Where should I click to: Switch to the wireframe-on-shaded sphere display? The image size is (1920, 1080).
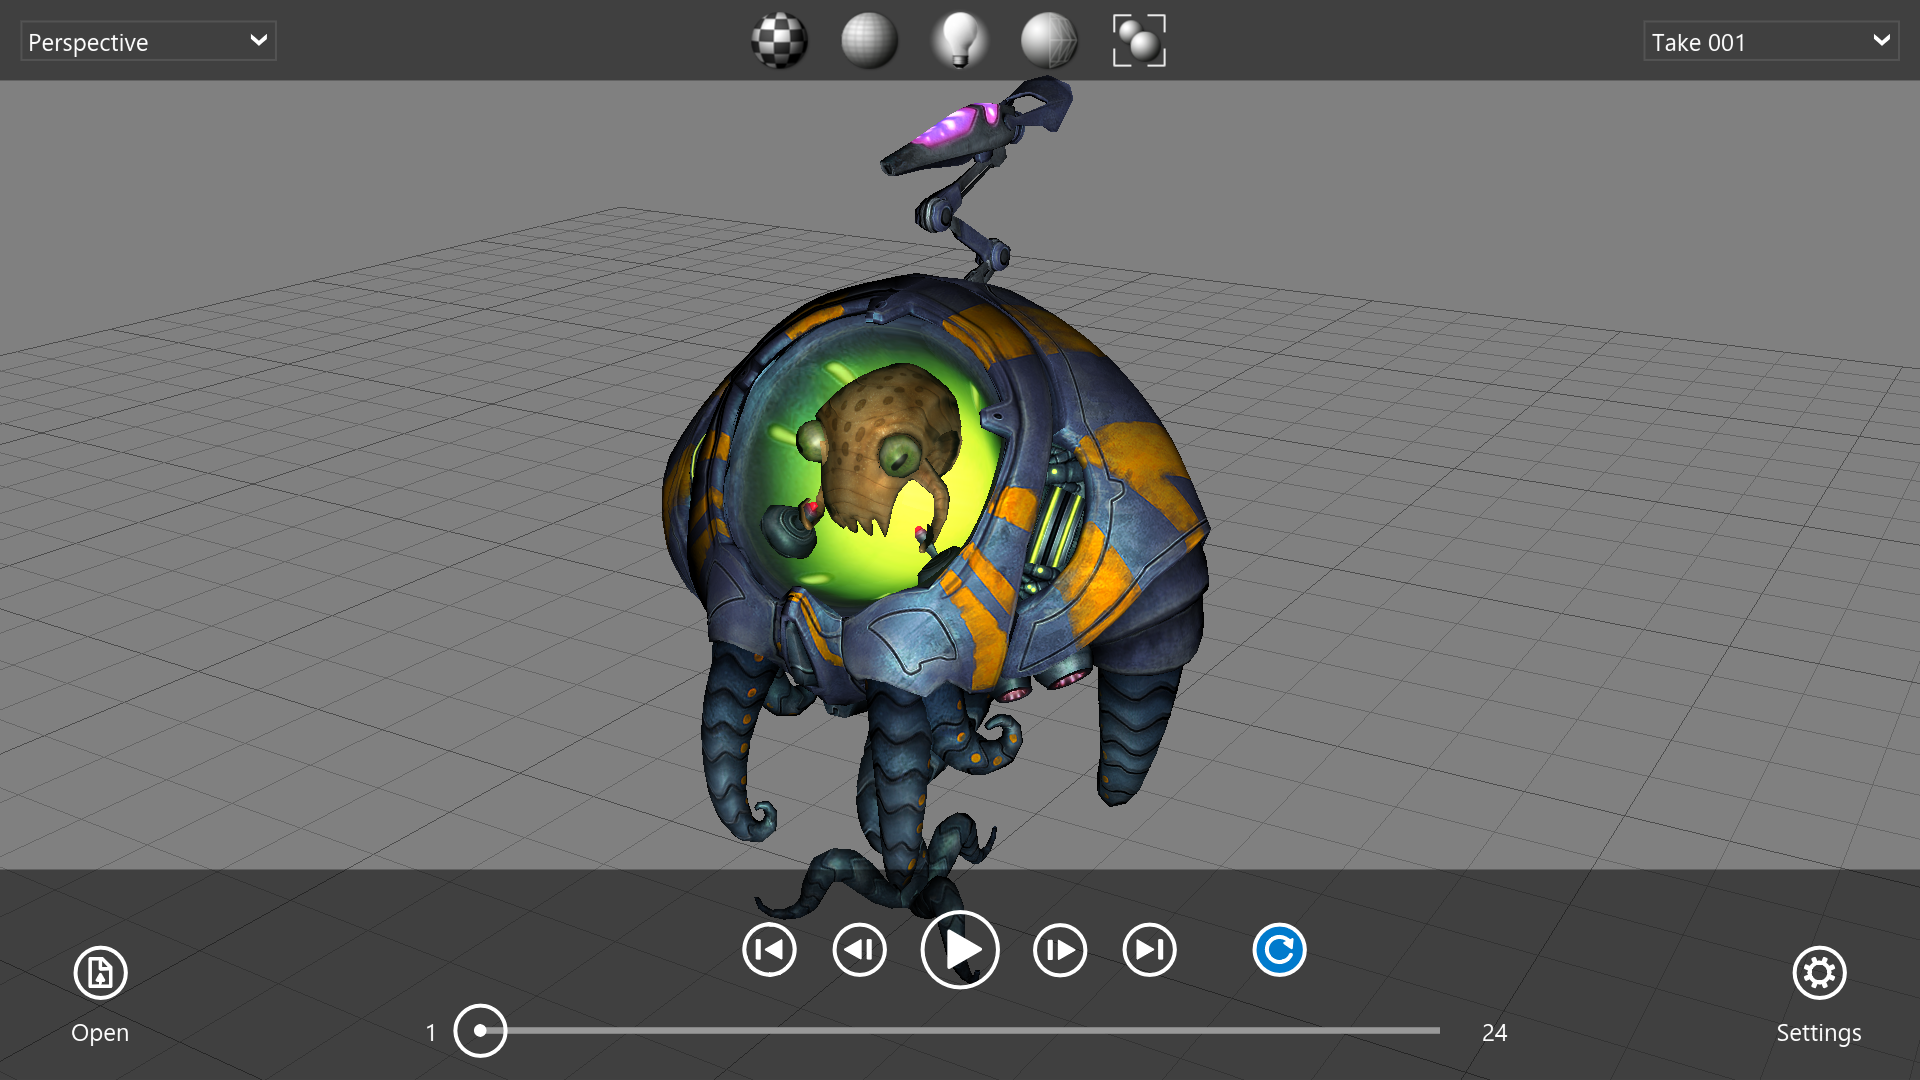point(1049,41)
